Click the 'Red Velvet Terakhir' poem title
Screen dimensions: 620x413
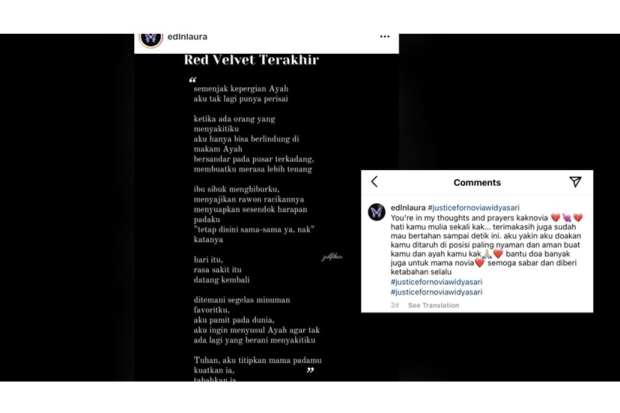251,60
